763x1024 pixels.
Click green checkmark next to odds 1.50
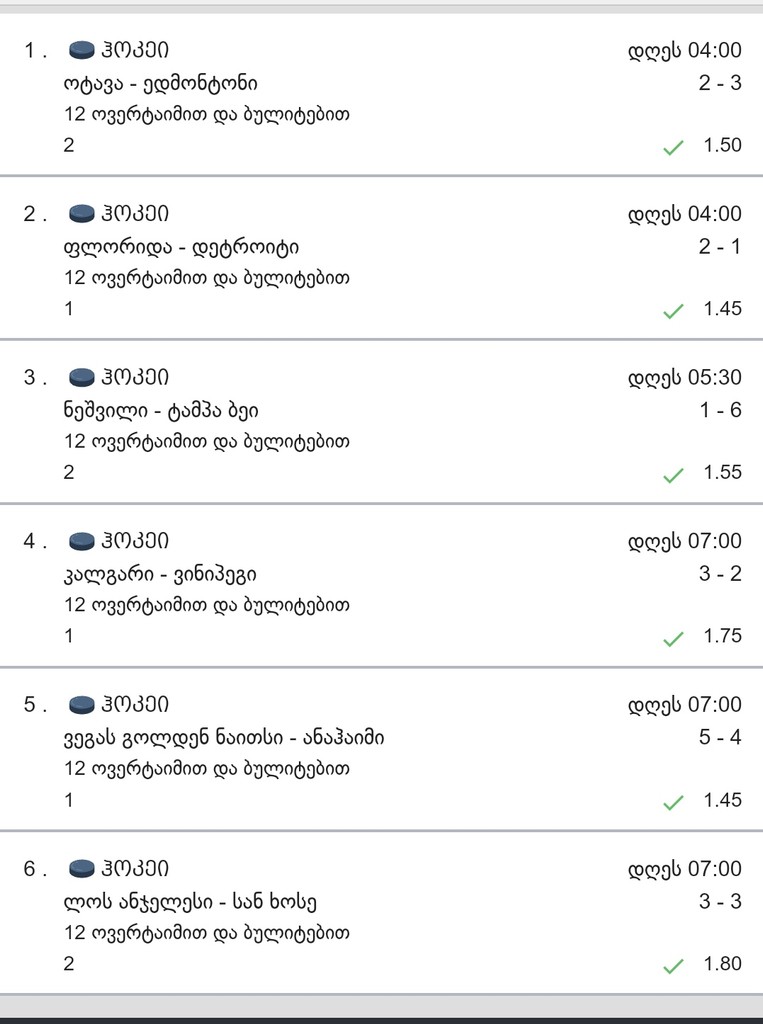pos(673,147)
